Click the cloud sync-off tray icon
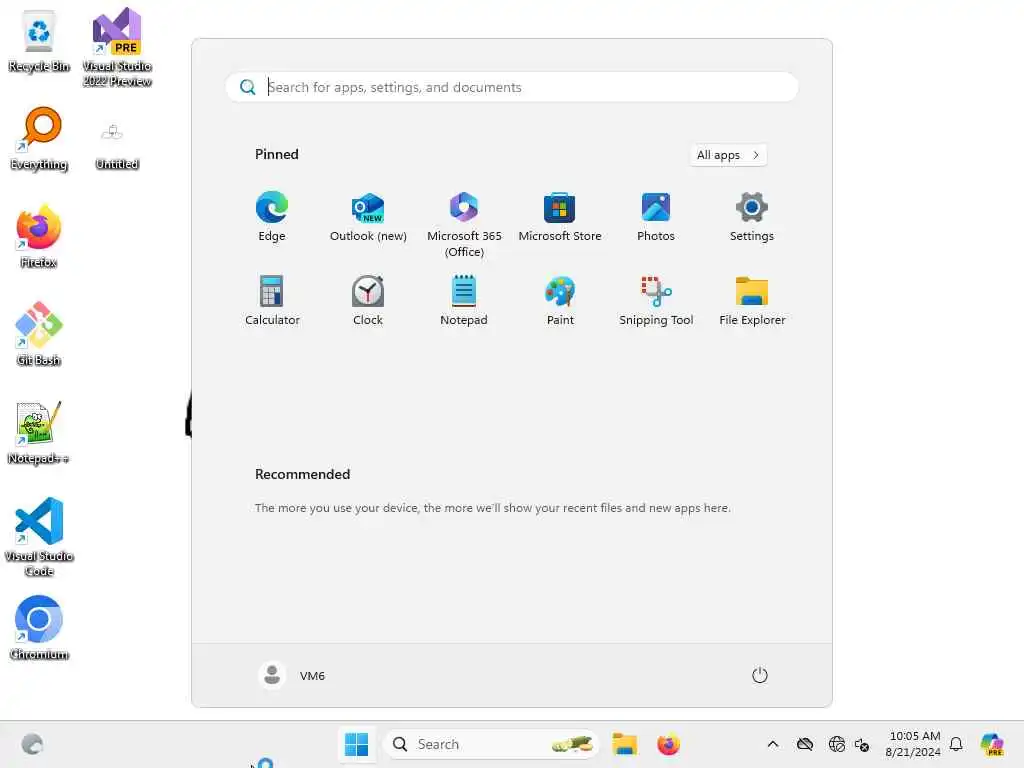Viewport: 1024px width, 768px height. point(805,744)
